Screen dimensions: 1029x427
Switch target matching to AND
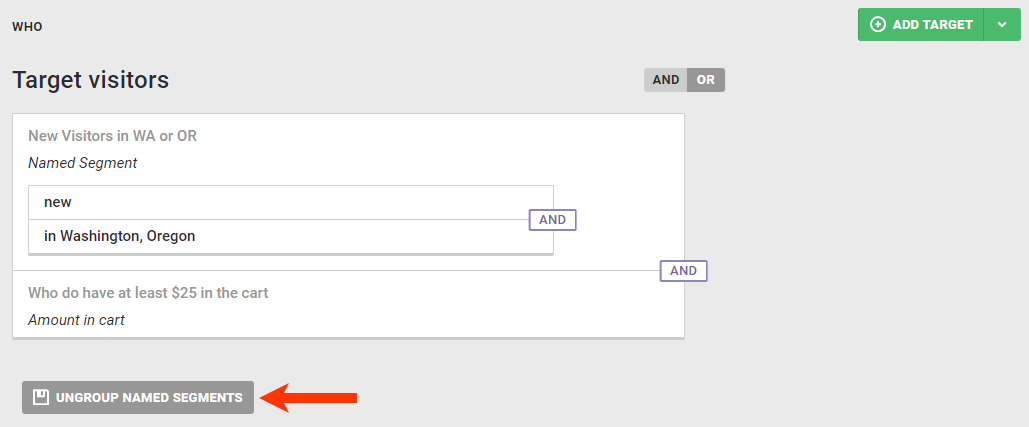[666, 80]
